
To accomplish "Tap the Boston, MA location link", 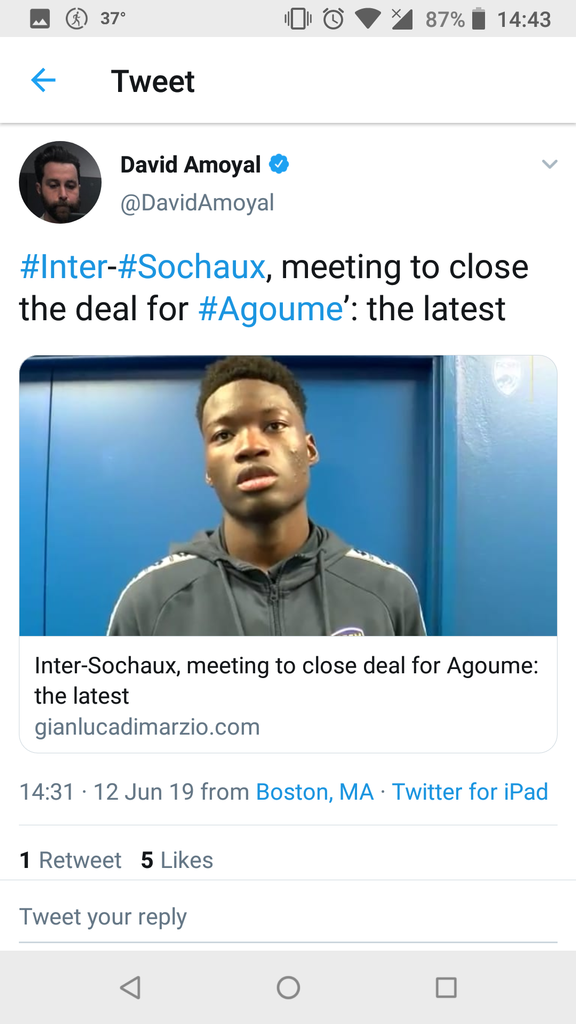I will tap(315, 792).
